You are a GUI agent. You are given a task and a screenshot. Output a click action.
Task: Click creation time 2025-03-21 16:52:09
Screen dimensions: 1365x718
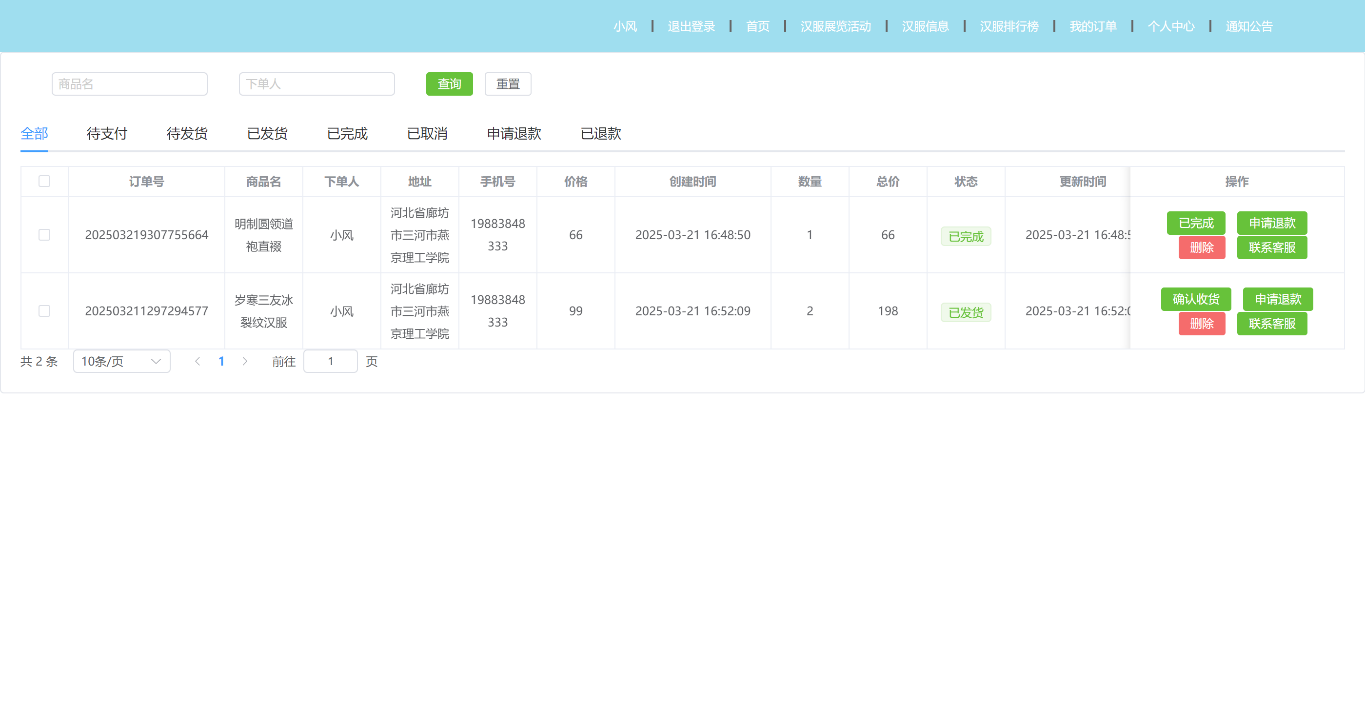click(x=693, y=311)
